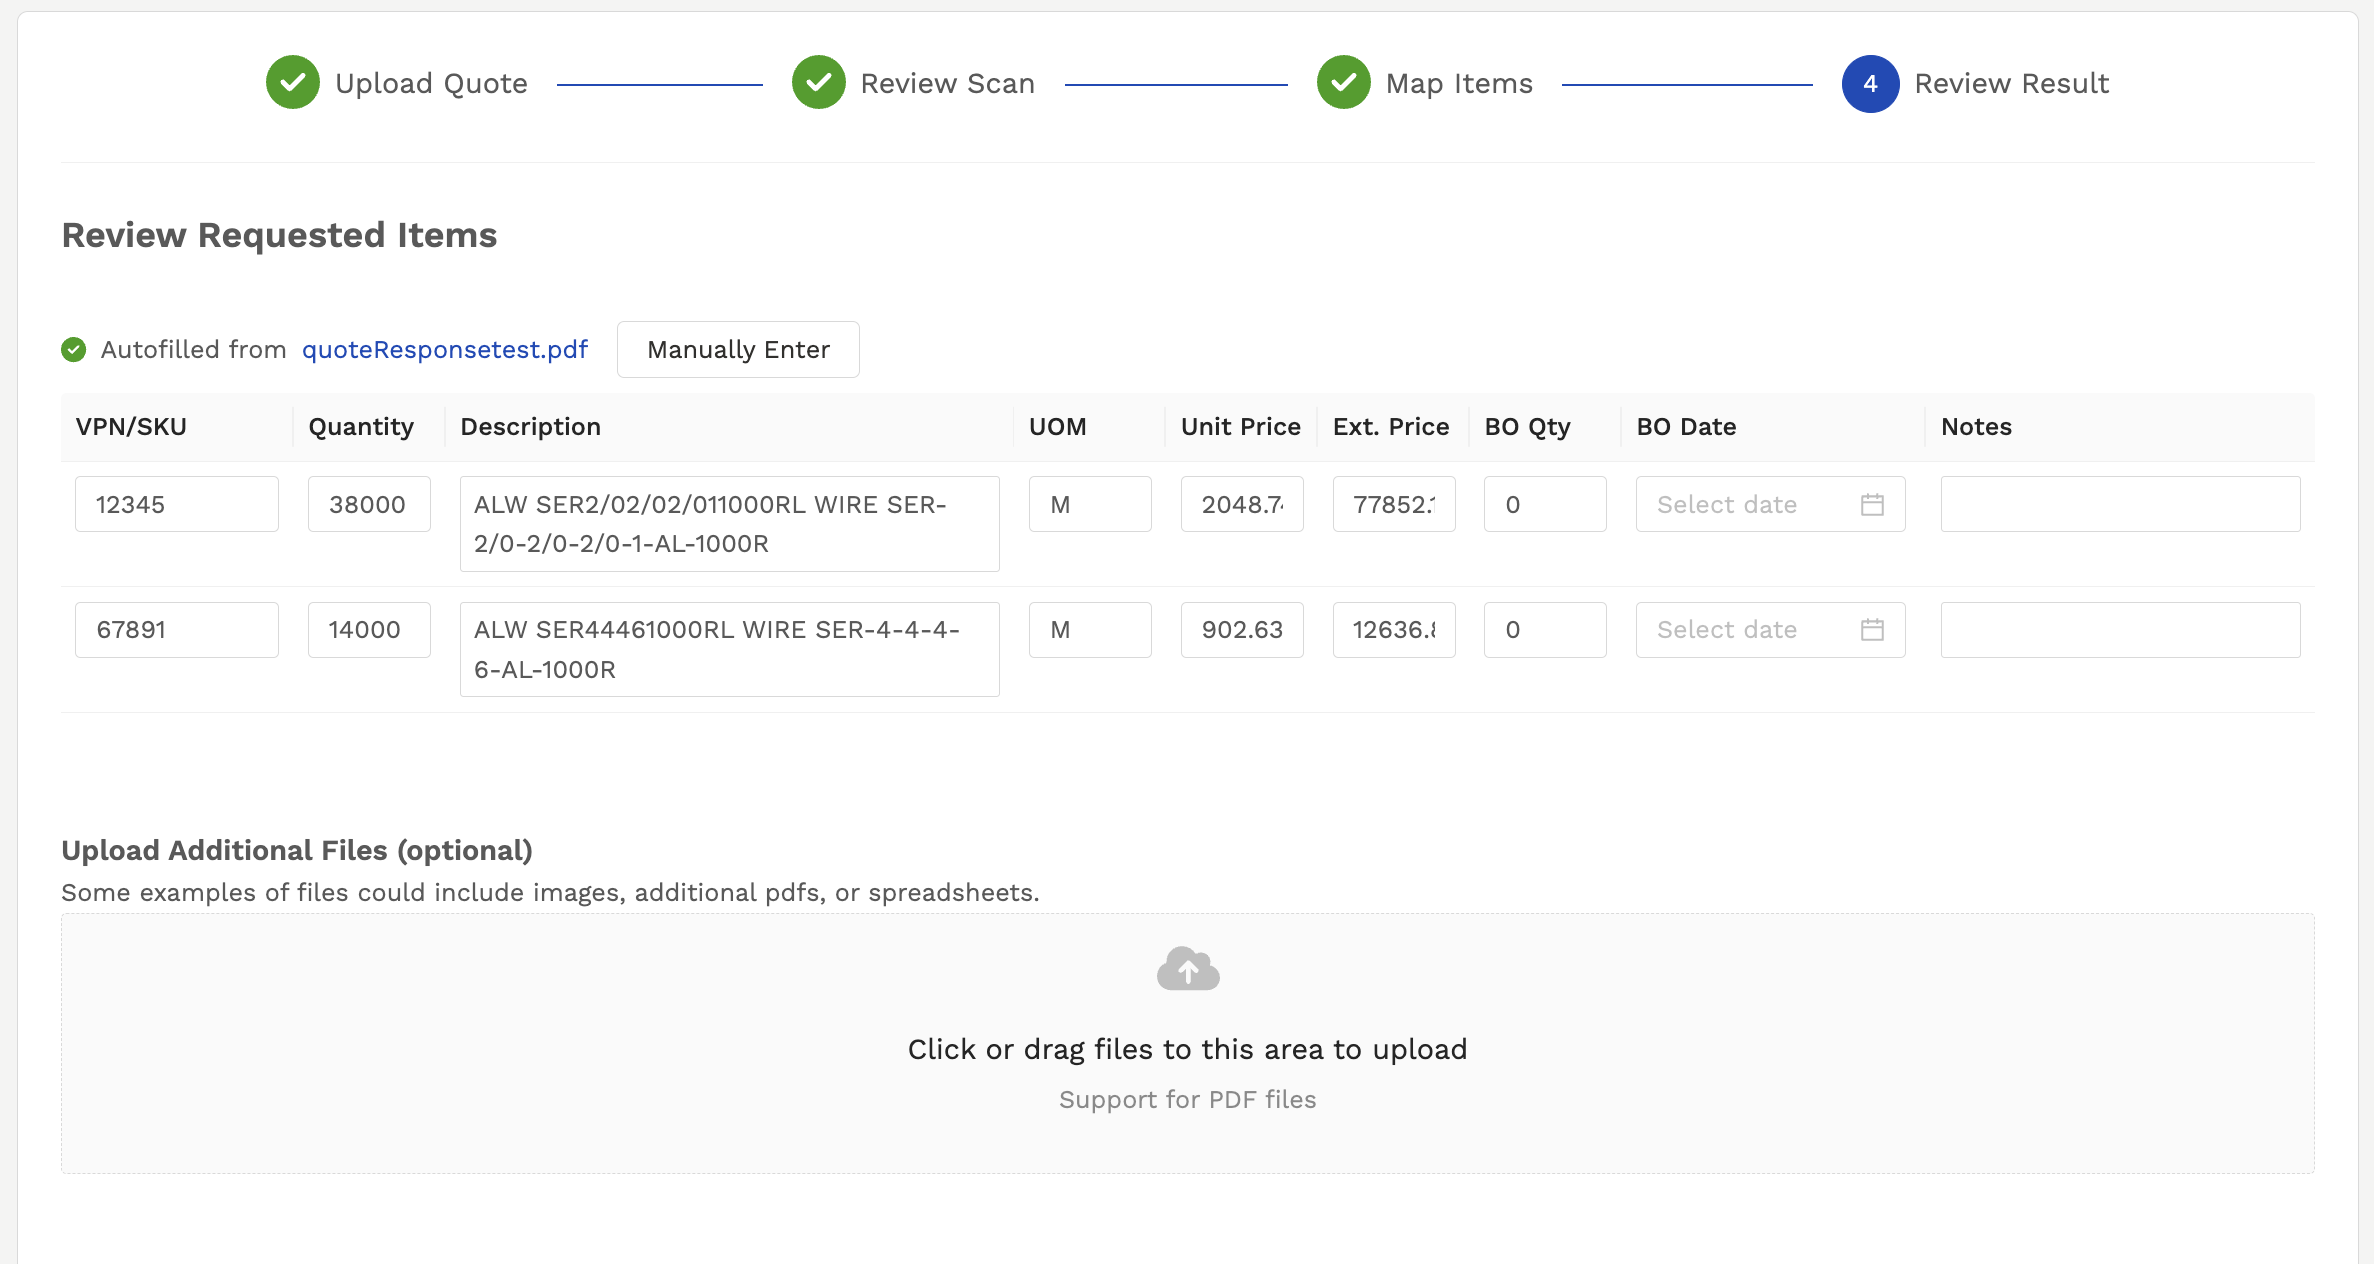Edit the Quantity field containing 38000
Viewport: 2374px width, 1264px height.
point(369,504)
